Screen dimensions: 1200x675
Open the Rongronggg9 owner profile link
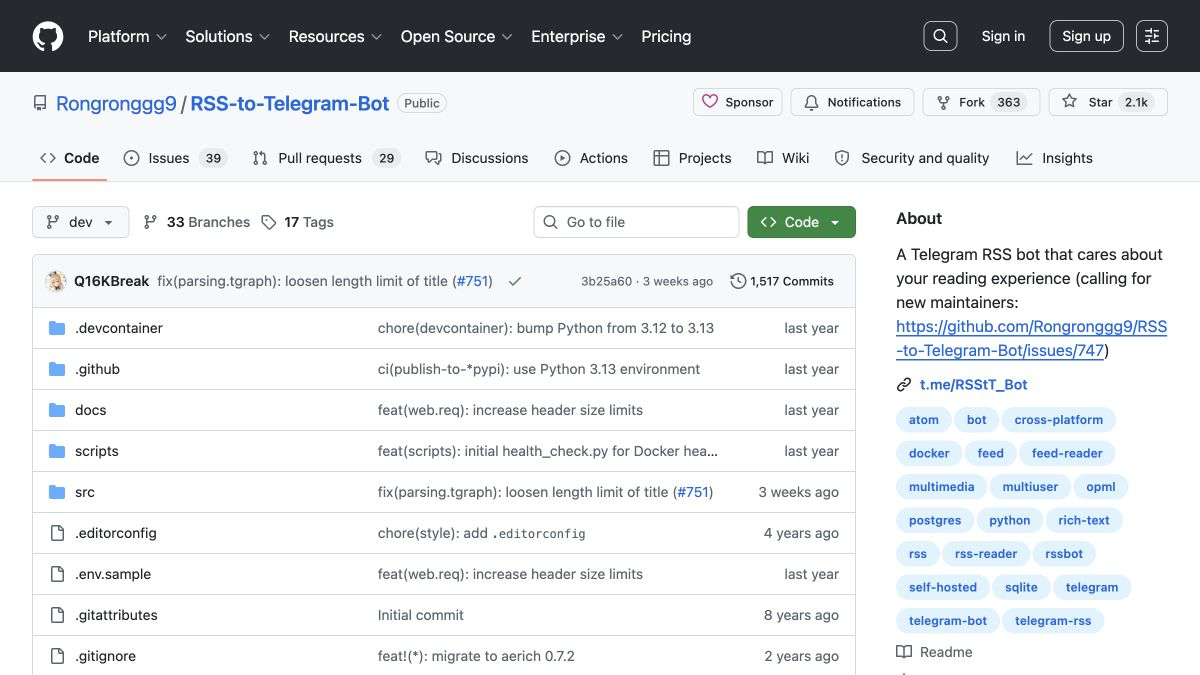[116, 103]
